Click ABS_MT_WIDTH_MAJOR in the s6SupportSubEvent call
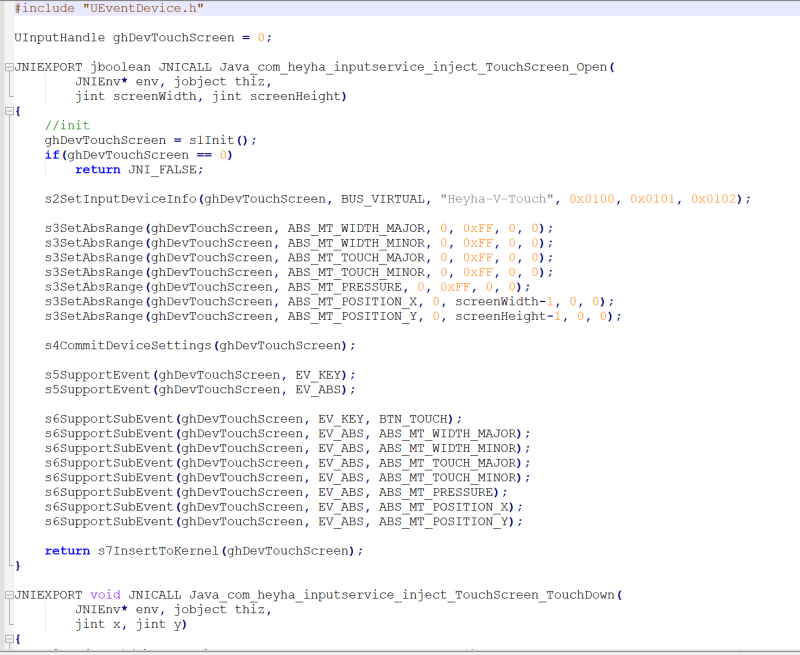Viewport: 800px width, 655px height. pos(447,434)
